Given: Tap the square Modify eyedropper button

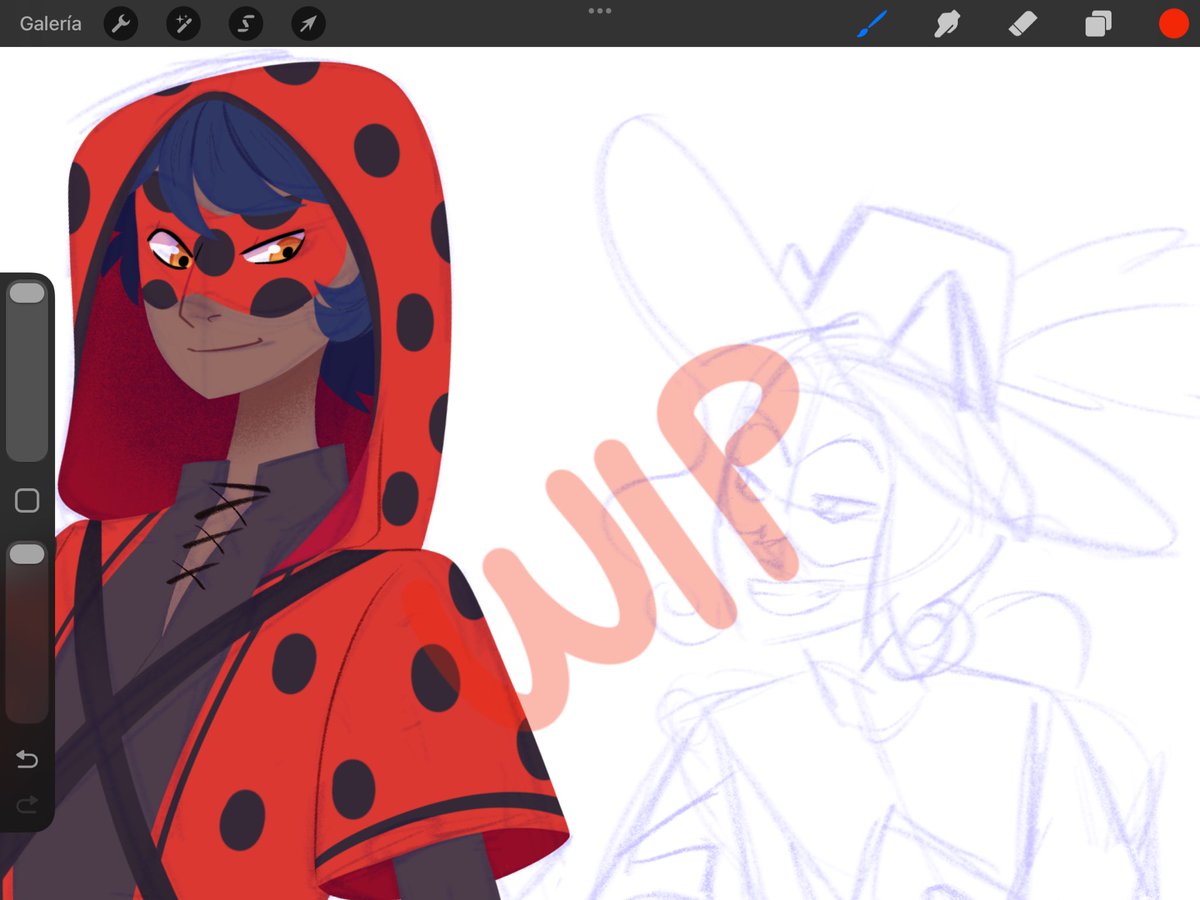Looking at the screenshot, I should (27, 501).
